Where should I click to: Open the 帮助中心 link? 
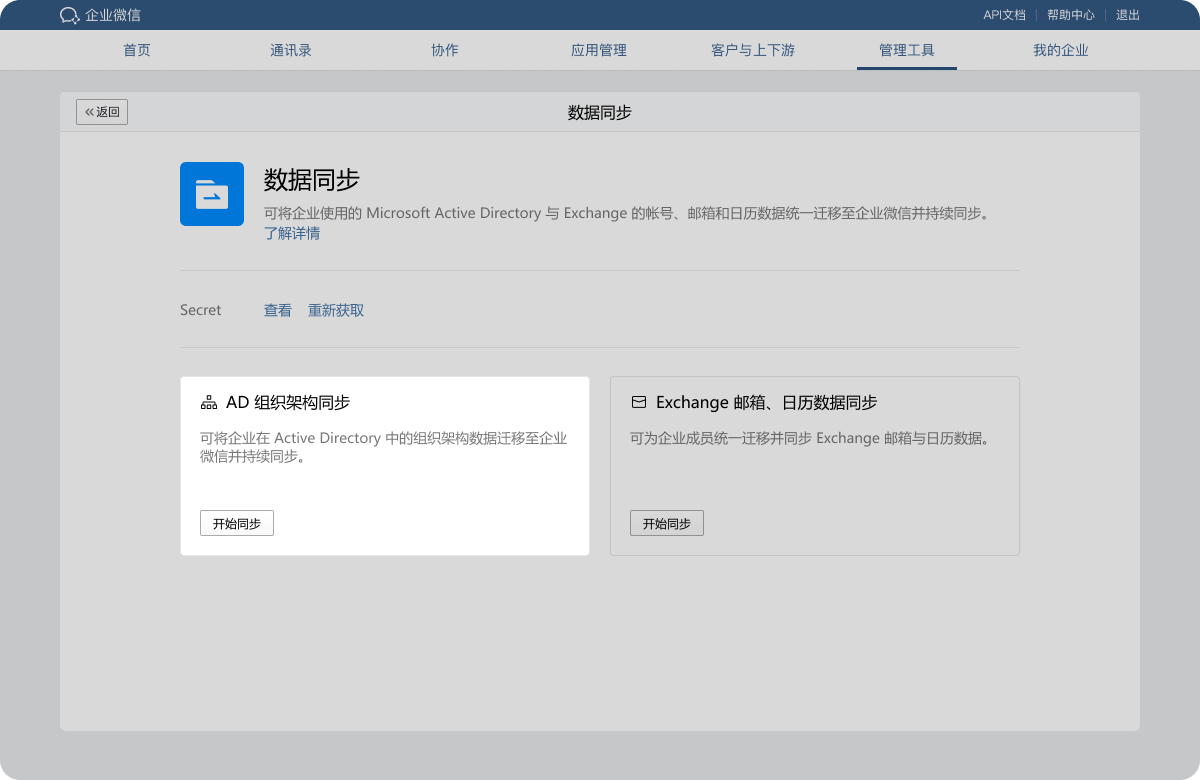(x=1071, y=15)
